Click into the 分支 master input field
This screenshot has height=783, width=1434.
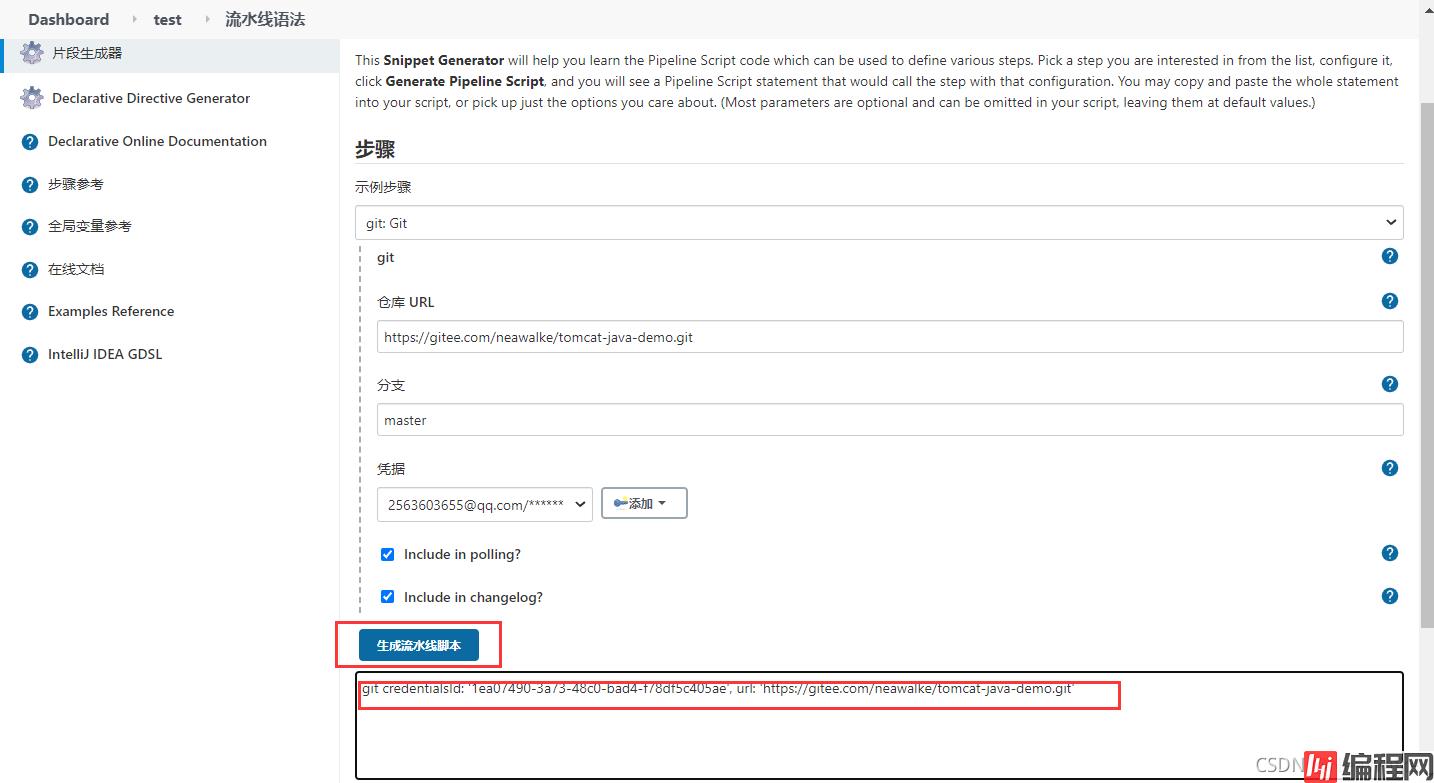coord(890,420)
